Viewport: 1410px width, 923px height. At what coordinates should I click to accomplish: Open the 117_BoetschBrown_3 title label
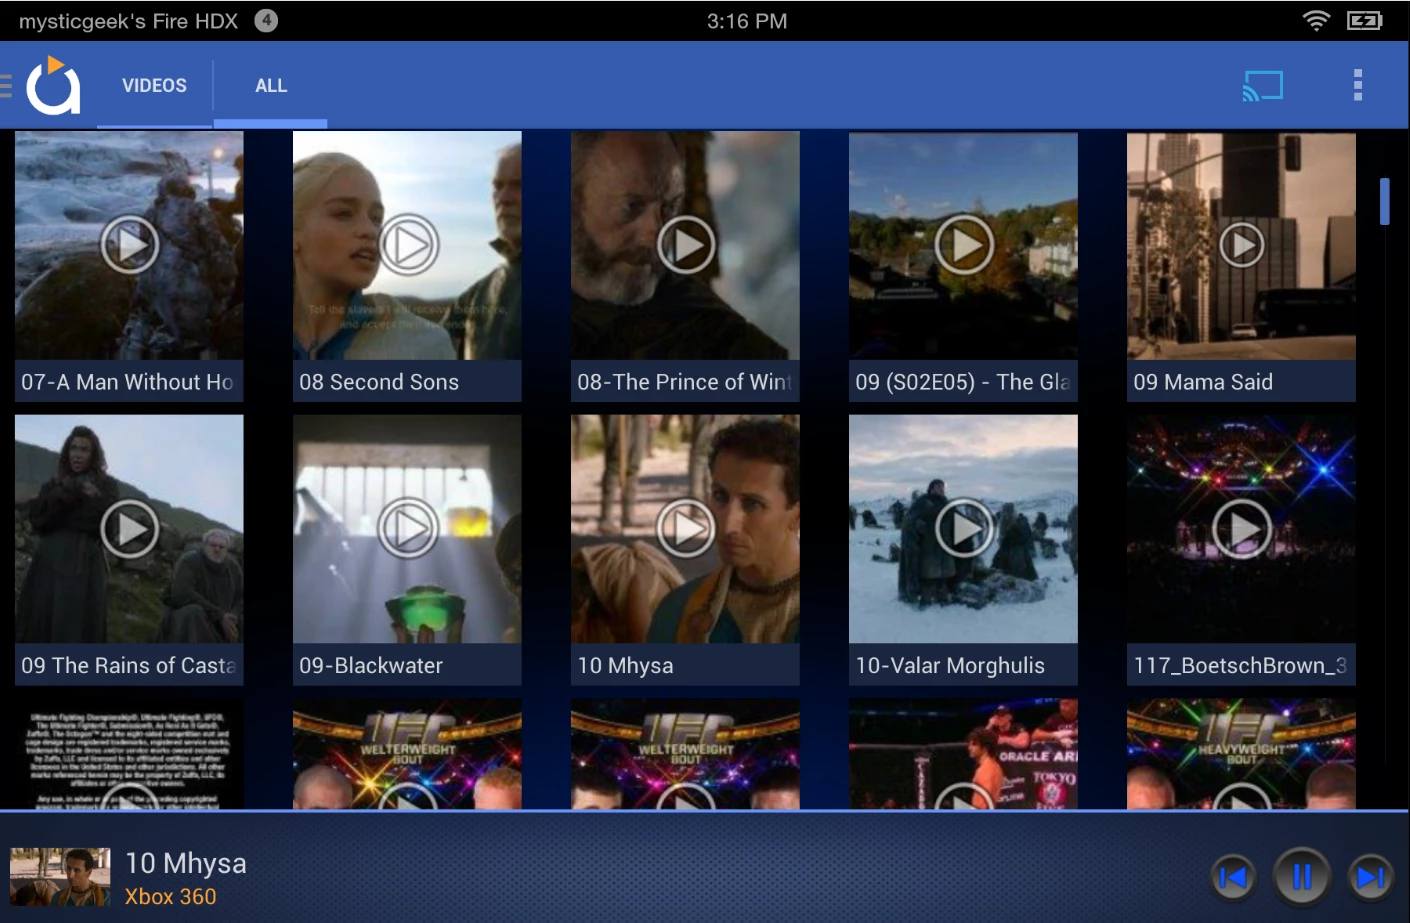(1240, 666)
